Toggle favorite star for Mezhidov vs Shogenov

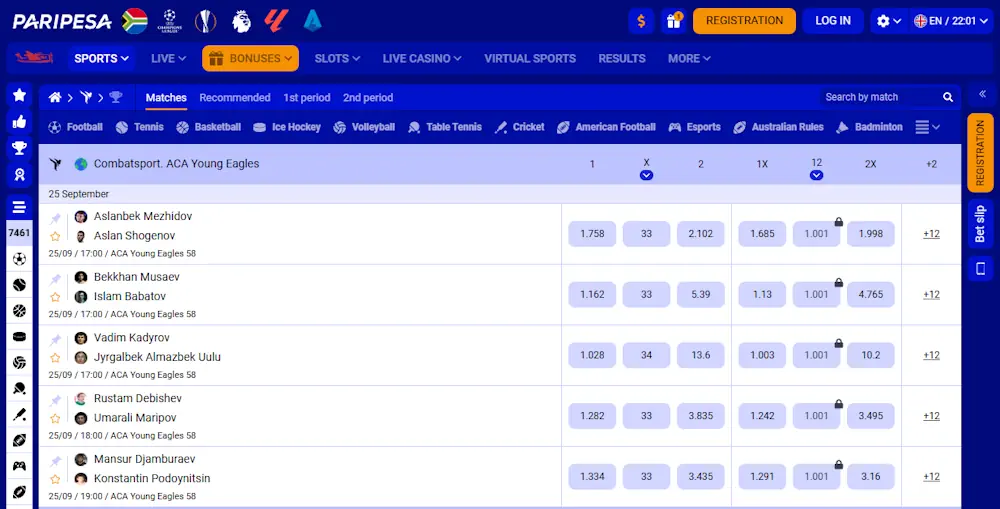[x=56, y=236]
